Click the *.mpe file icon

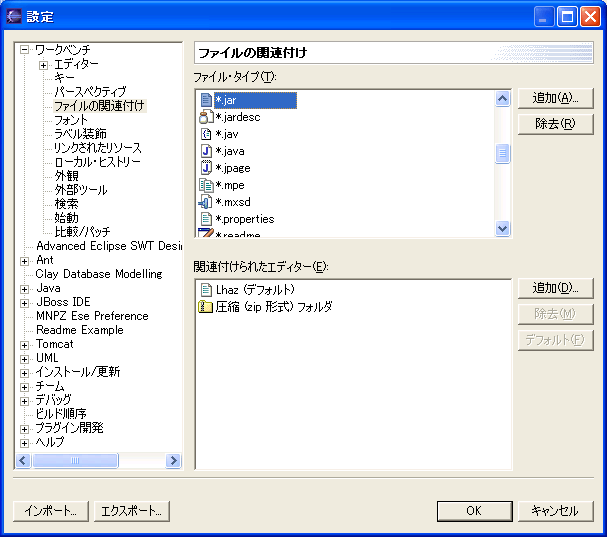(x=206, y=185)
